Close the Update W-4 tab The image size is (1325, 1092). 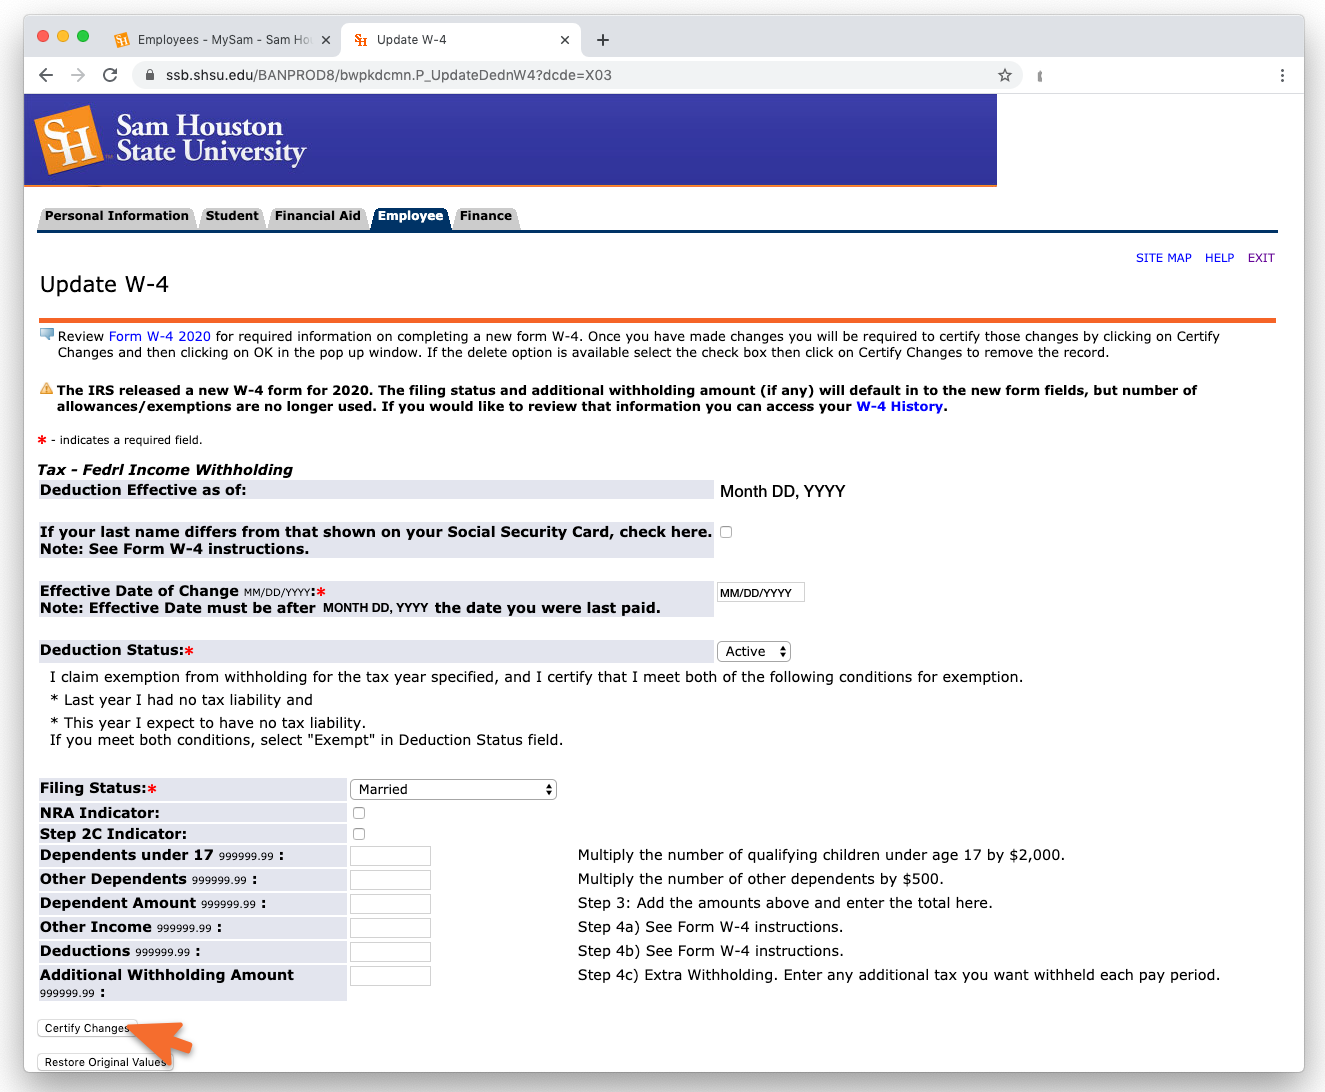(565, 40)
